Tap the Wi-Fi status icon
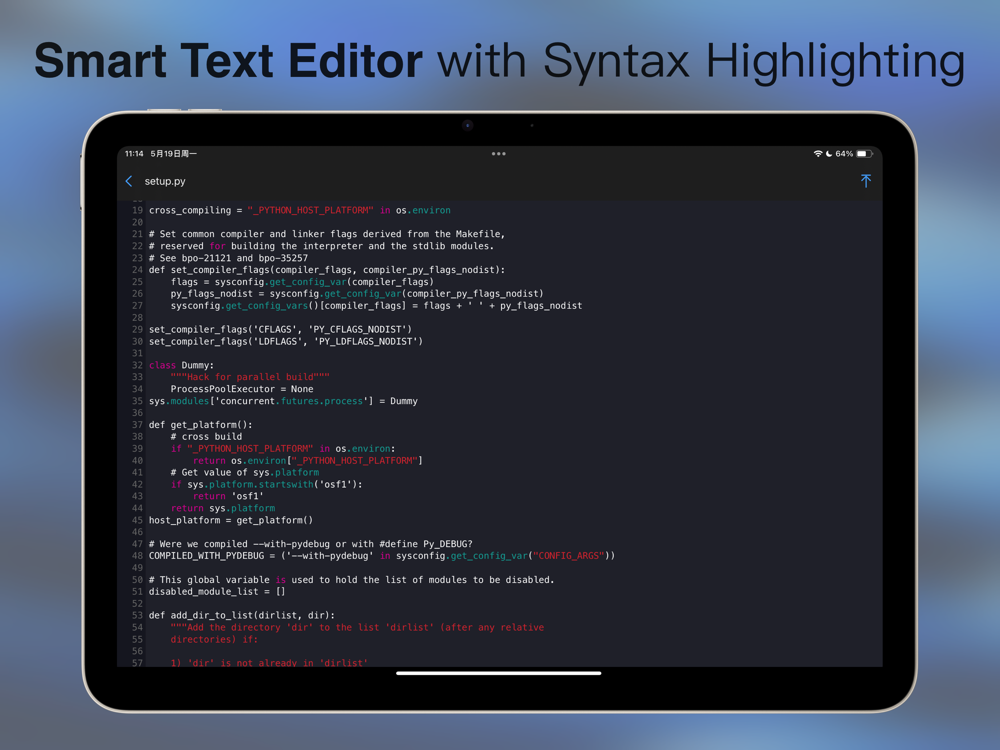Screen dimensions: 1000x750 (818, 154)
